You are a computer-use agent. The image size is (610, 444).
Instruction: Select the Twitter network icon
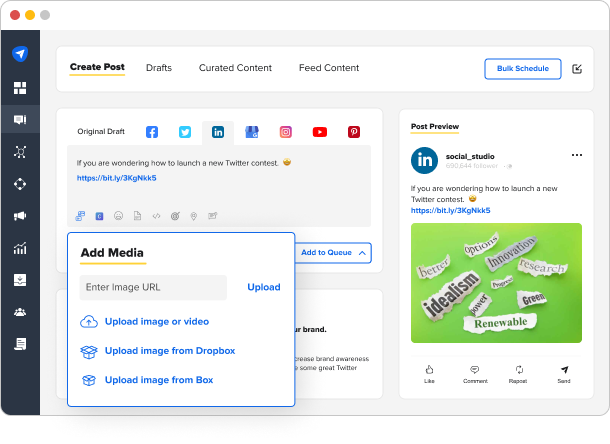185,132
